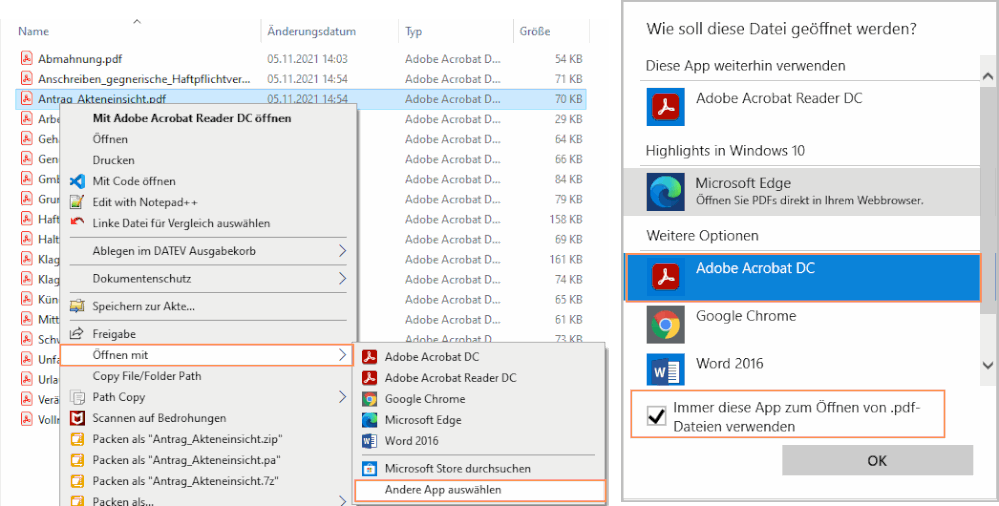Click the Visual Studio Code icon in context menu
999x506 pixels.
77,181
